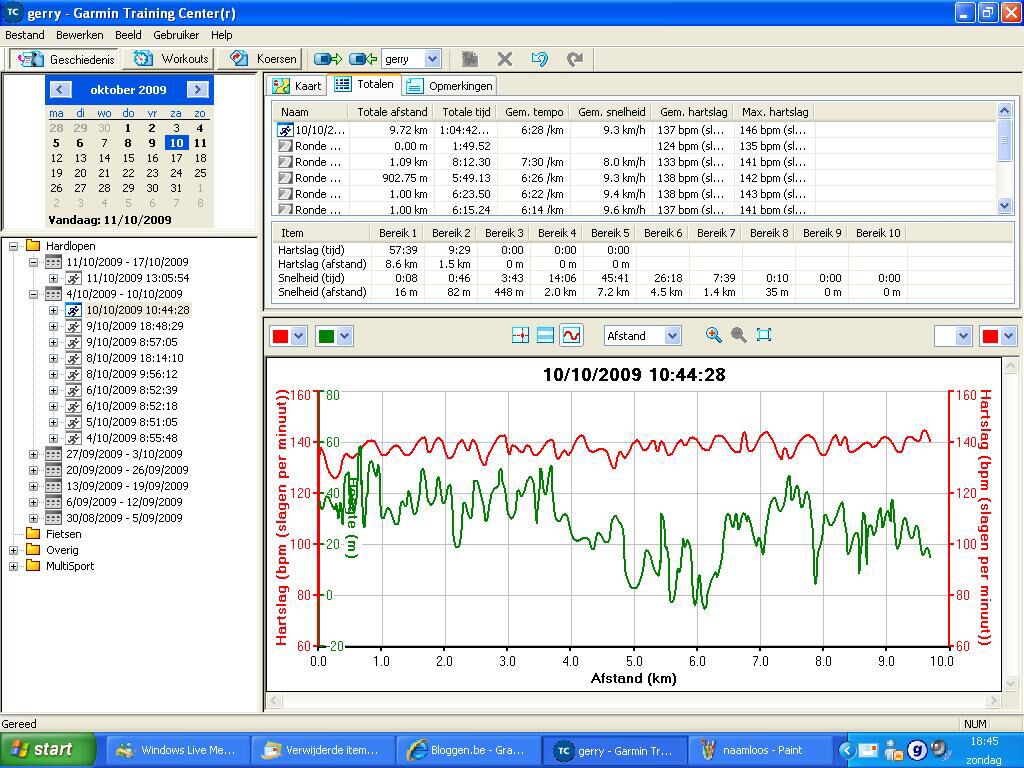
Task: Expand the Fietsen folder
Action: [63, 534]
